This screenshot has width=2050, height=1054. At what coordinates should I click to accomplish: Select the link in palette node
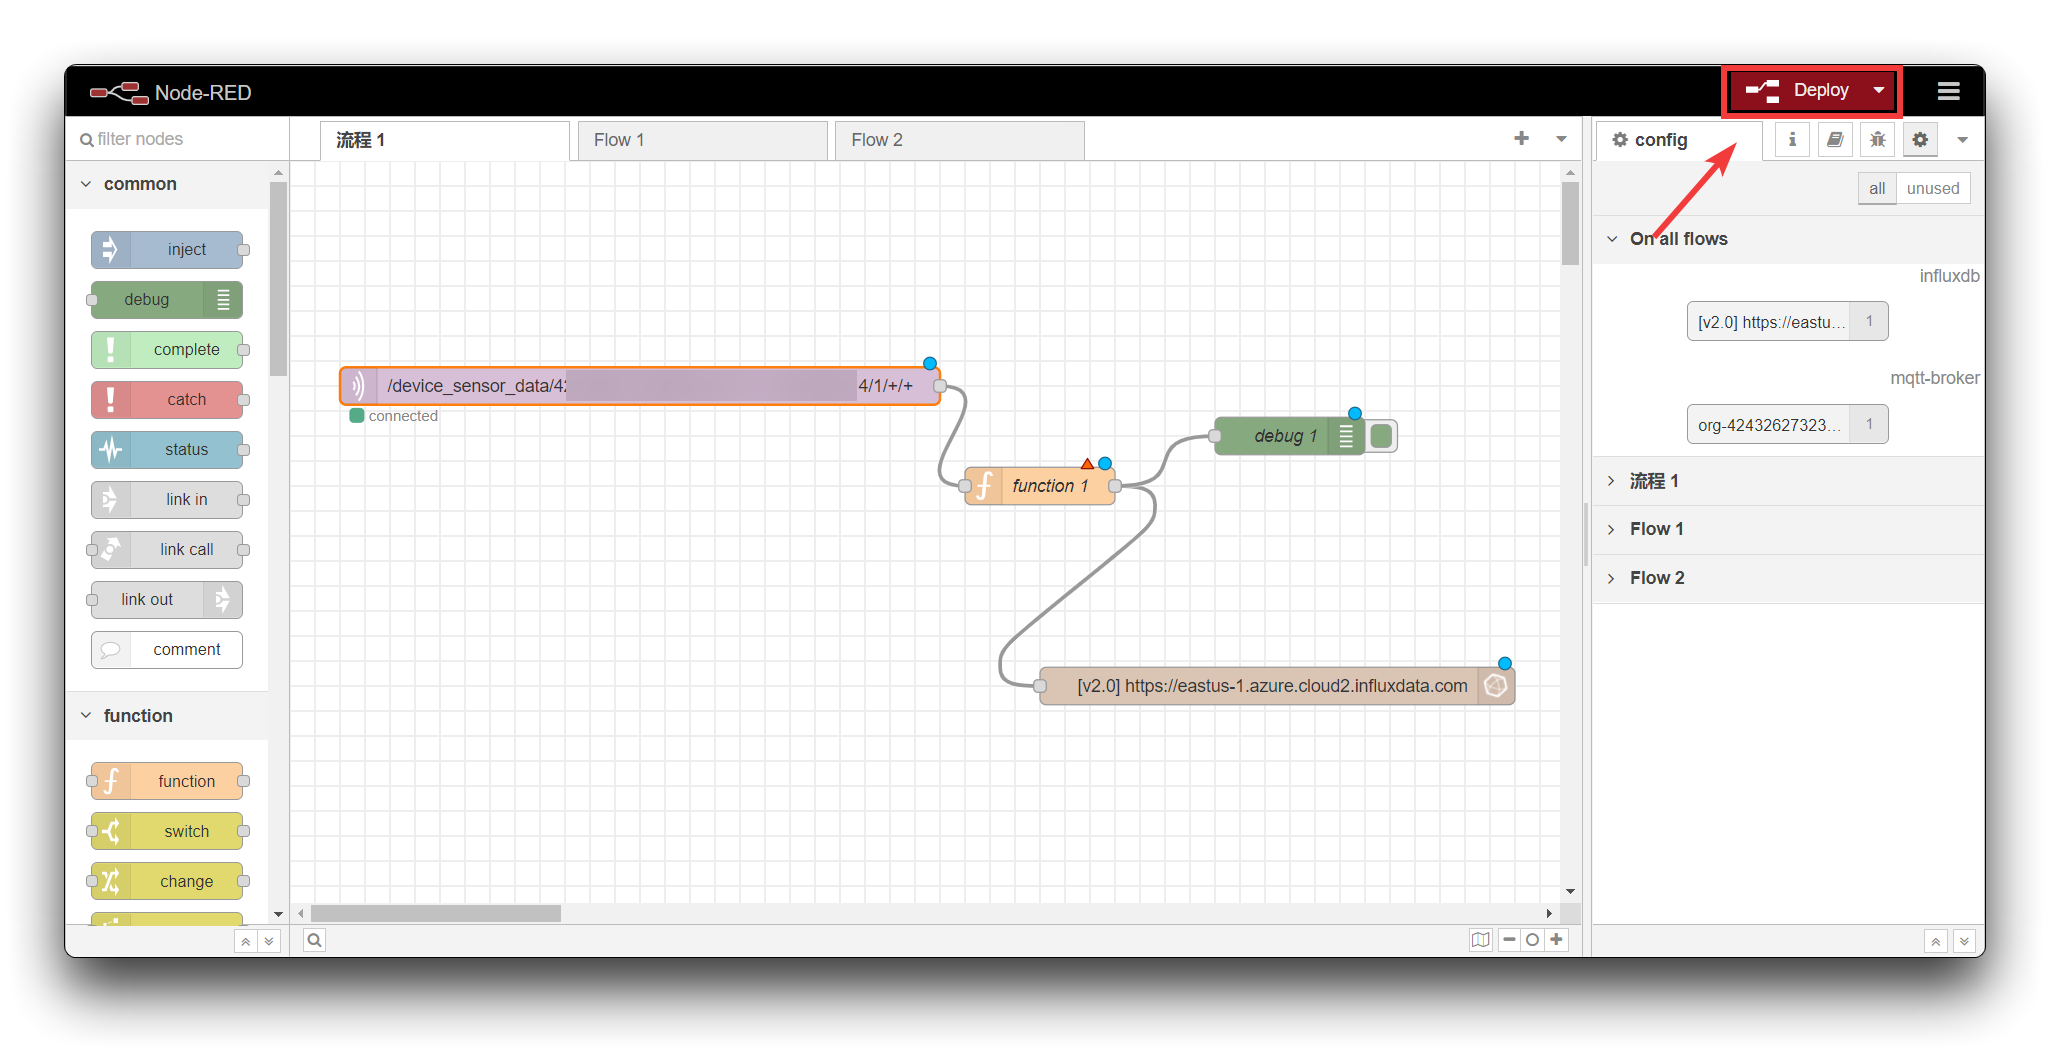click(168, 500)
